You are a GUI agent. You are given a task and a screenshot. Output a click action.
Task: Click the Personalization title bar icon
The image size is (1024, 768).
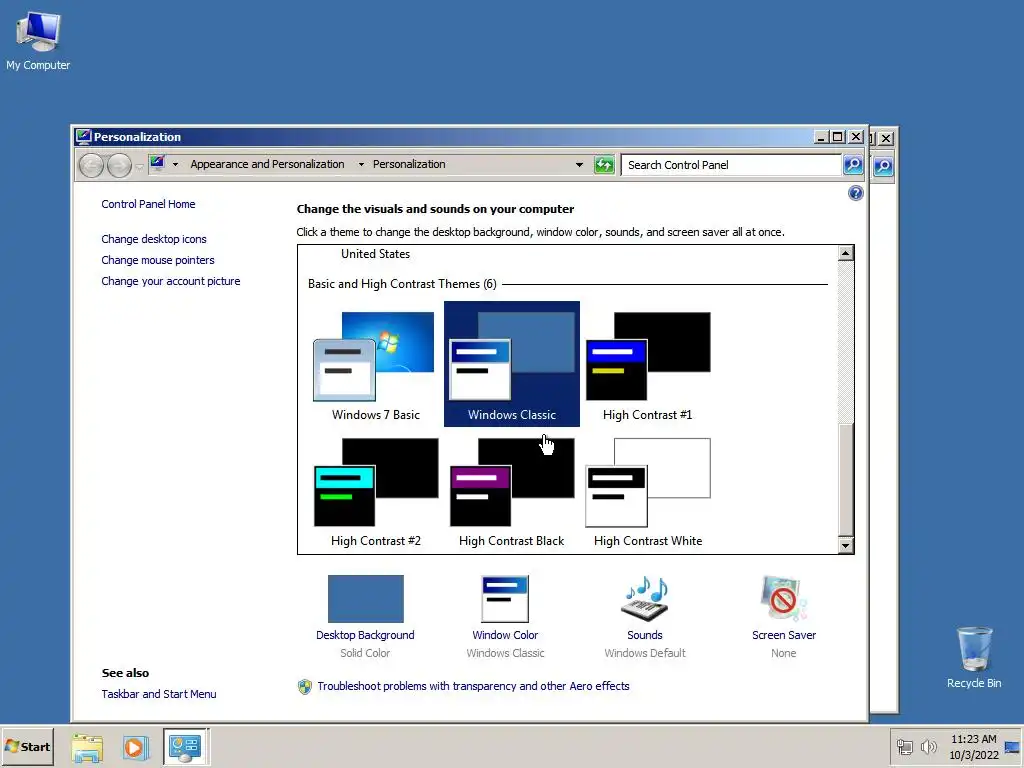83,136
